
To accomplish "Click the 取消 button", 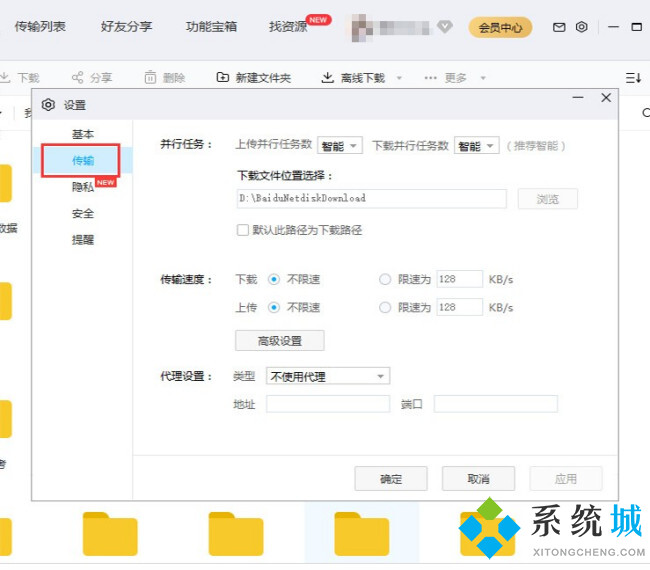I will pyautogui.click(x=478, y=479).
